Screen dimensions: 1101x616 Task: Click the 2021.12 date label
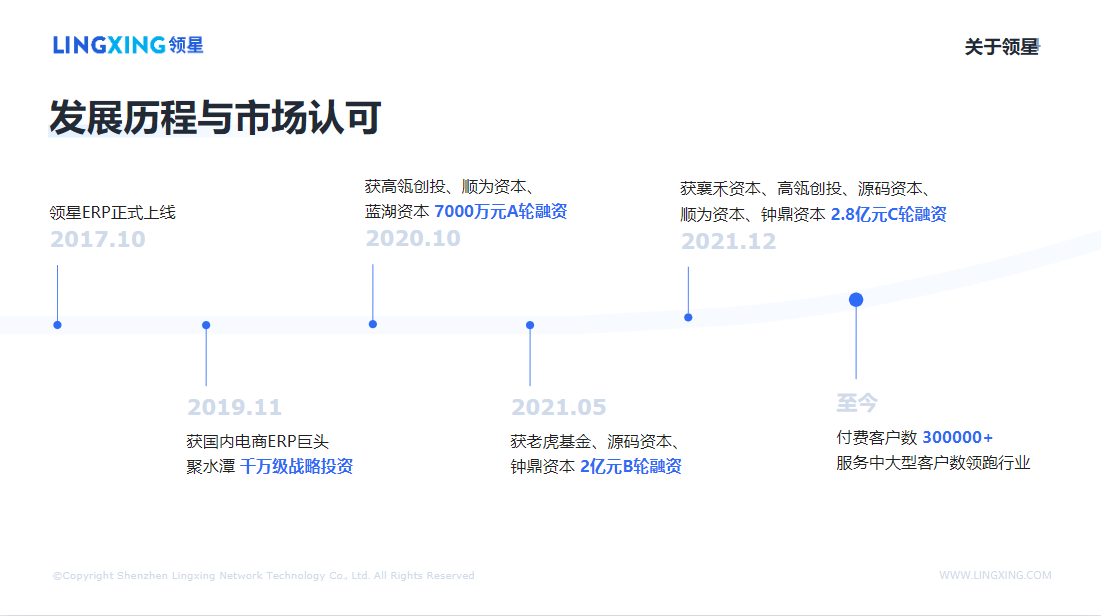pyautogui.click(x=728, y=242)
